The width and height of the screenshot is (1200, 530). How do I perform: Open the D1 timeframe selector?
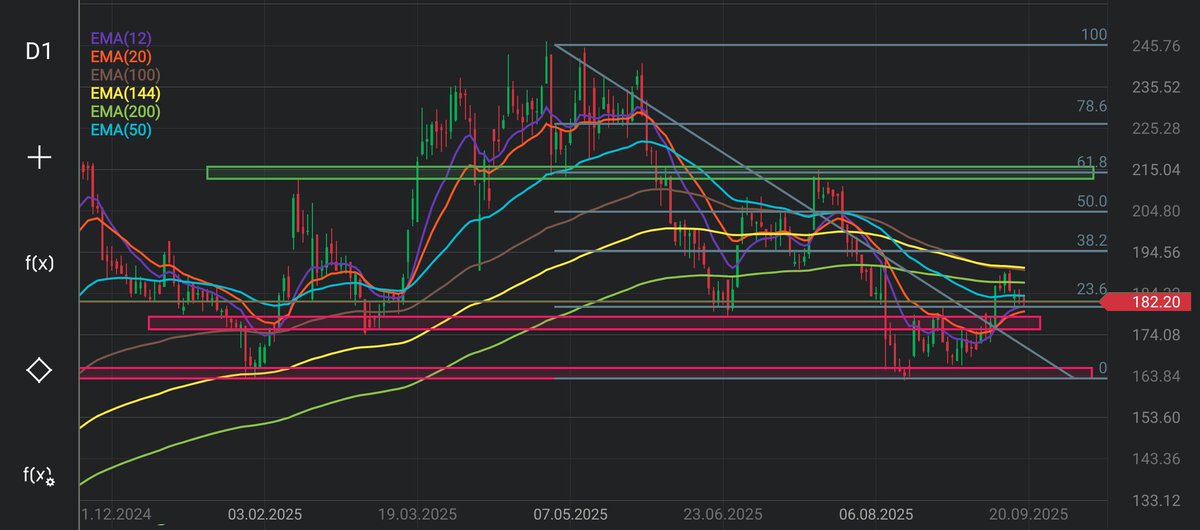click(38, 52)
